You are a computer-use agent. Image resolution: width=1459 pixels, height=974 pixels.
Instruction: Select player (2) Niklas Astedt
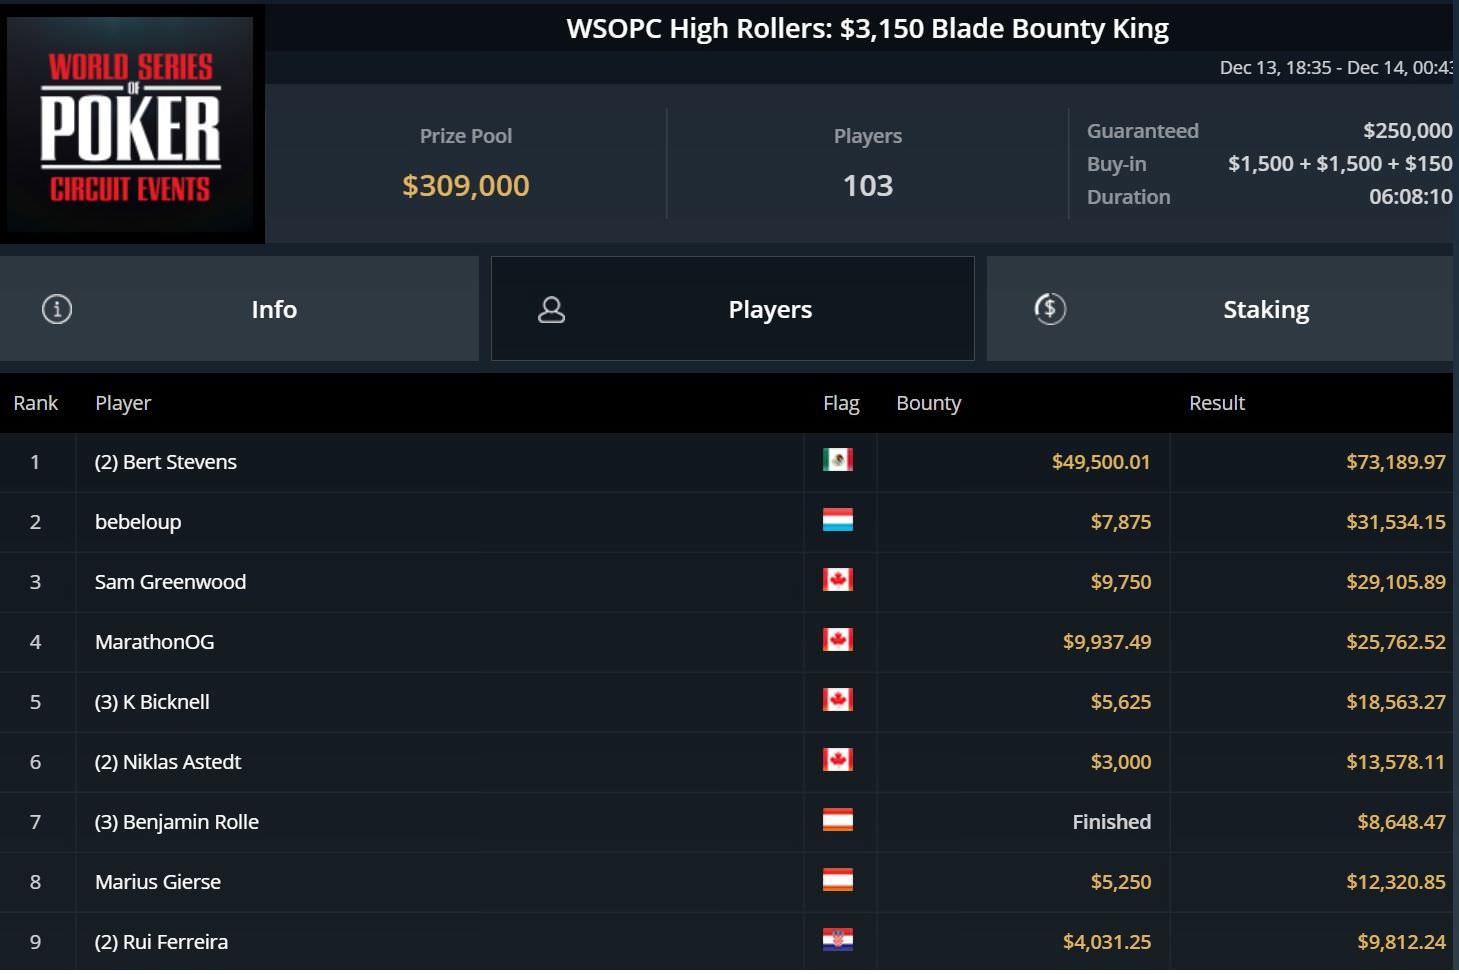pos(168,762)
